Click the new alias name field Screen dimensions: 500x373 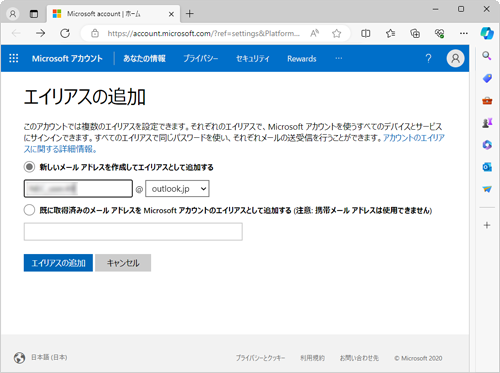tap(78, 189)
